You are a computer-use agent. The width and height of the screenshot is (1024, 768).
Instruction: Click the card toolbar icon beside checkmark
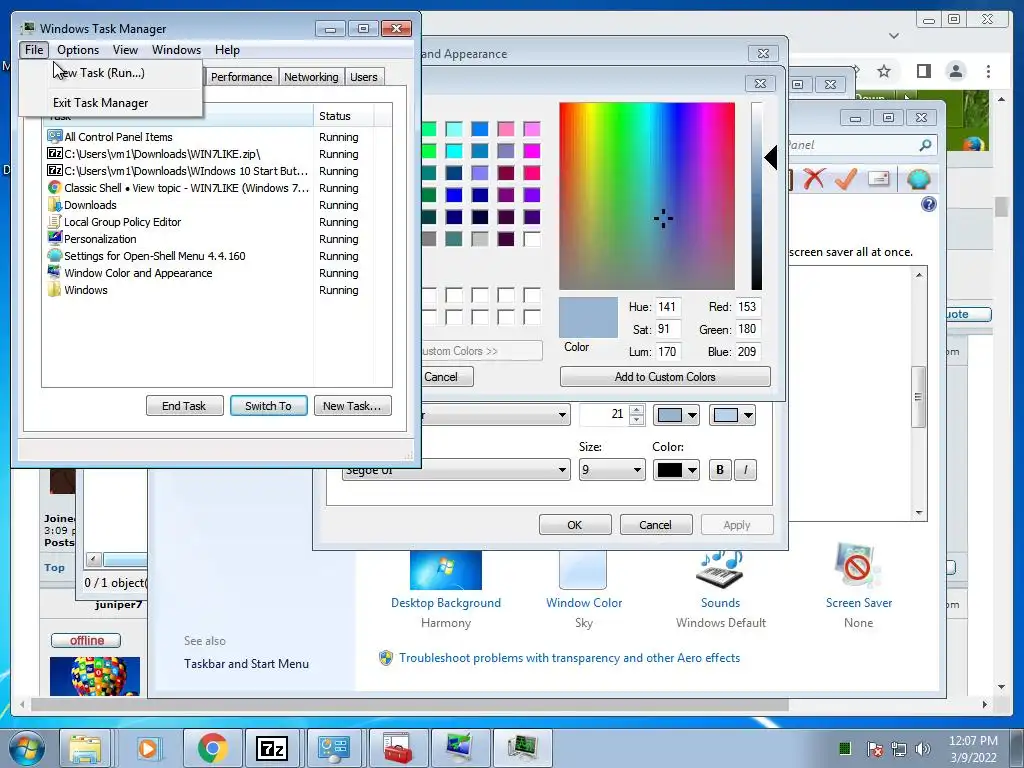(879, 178)
